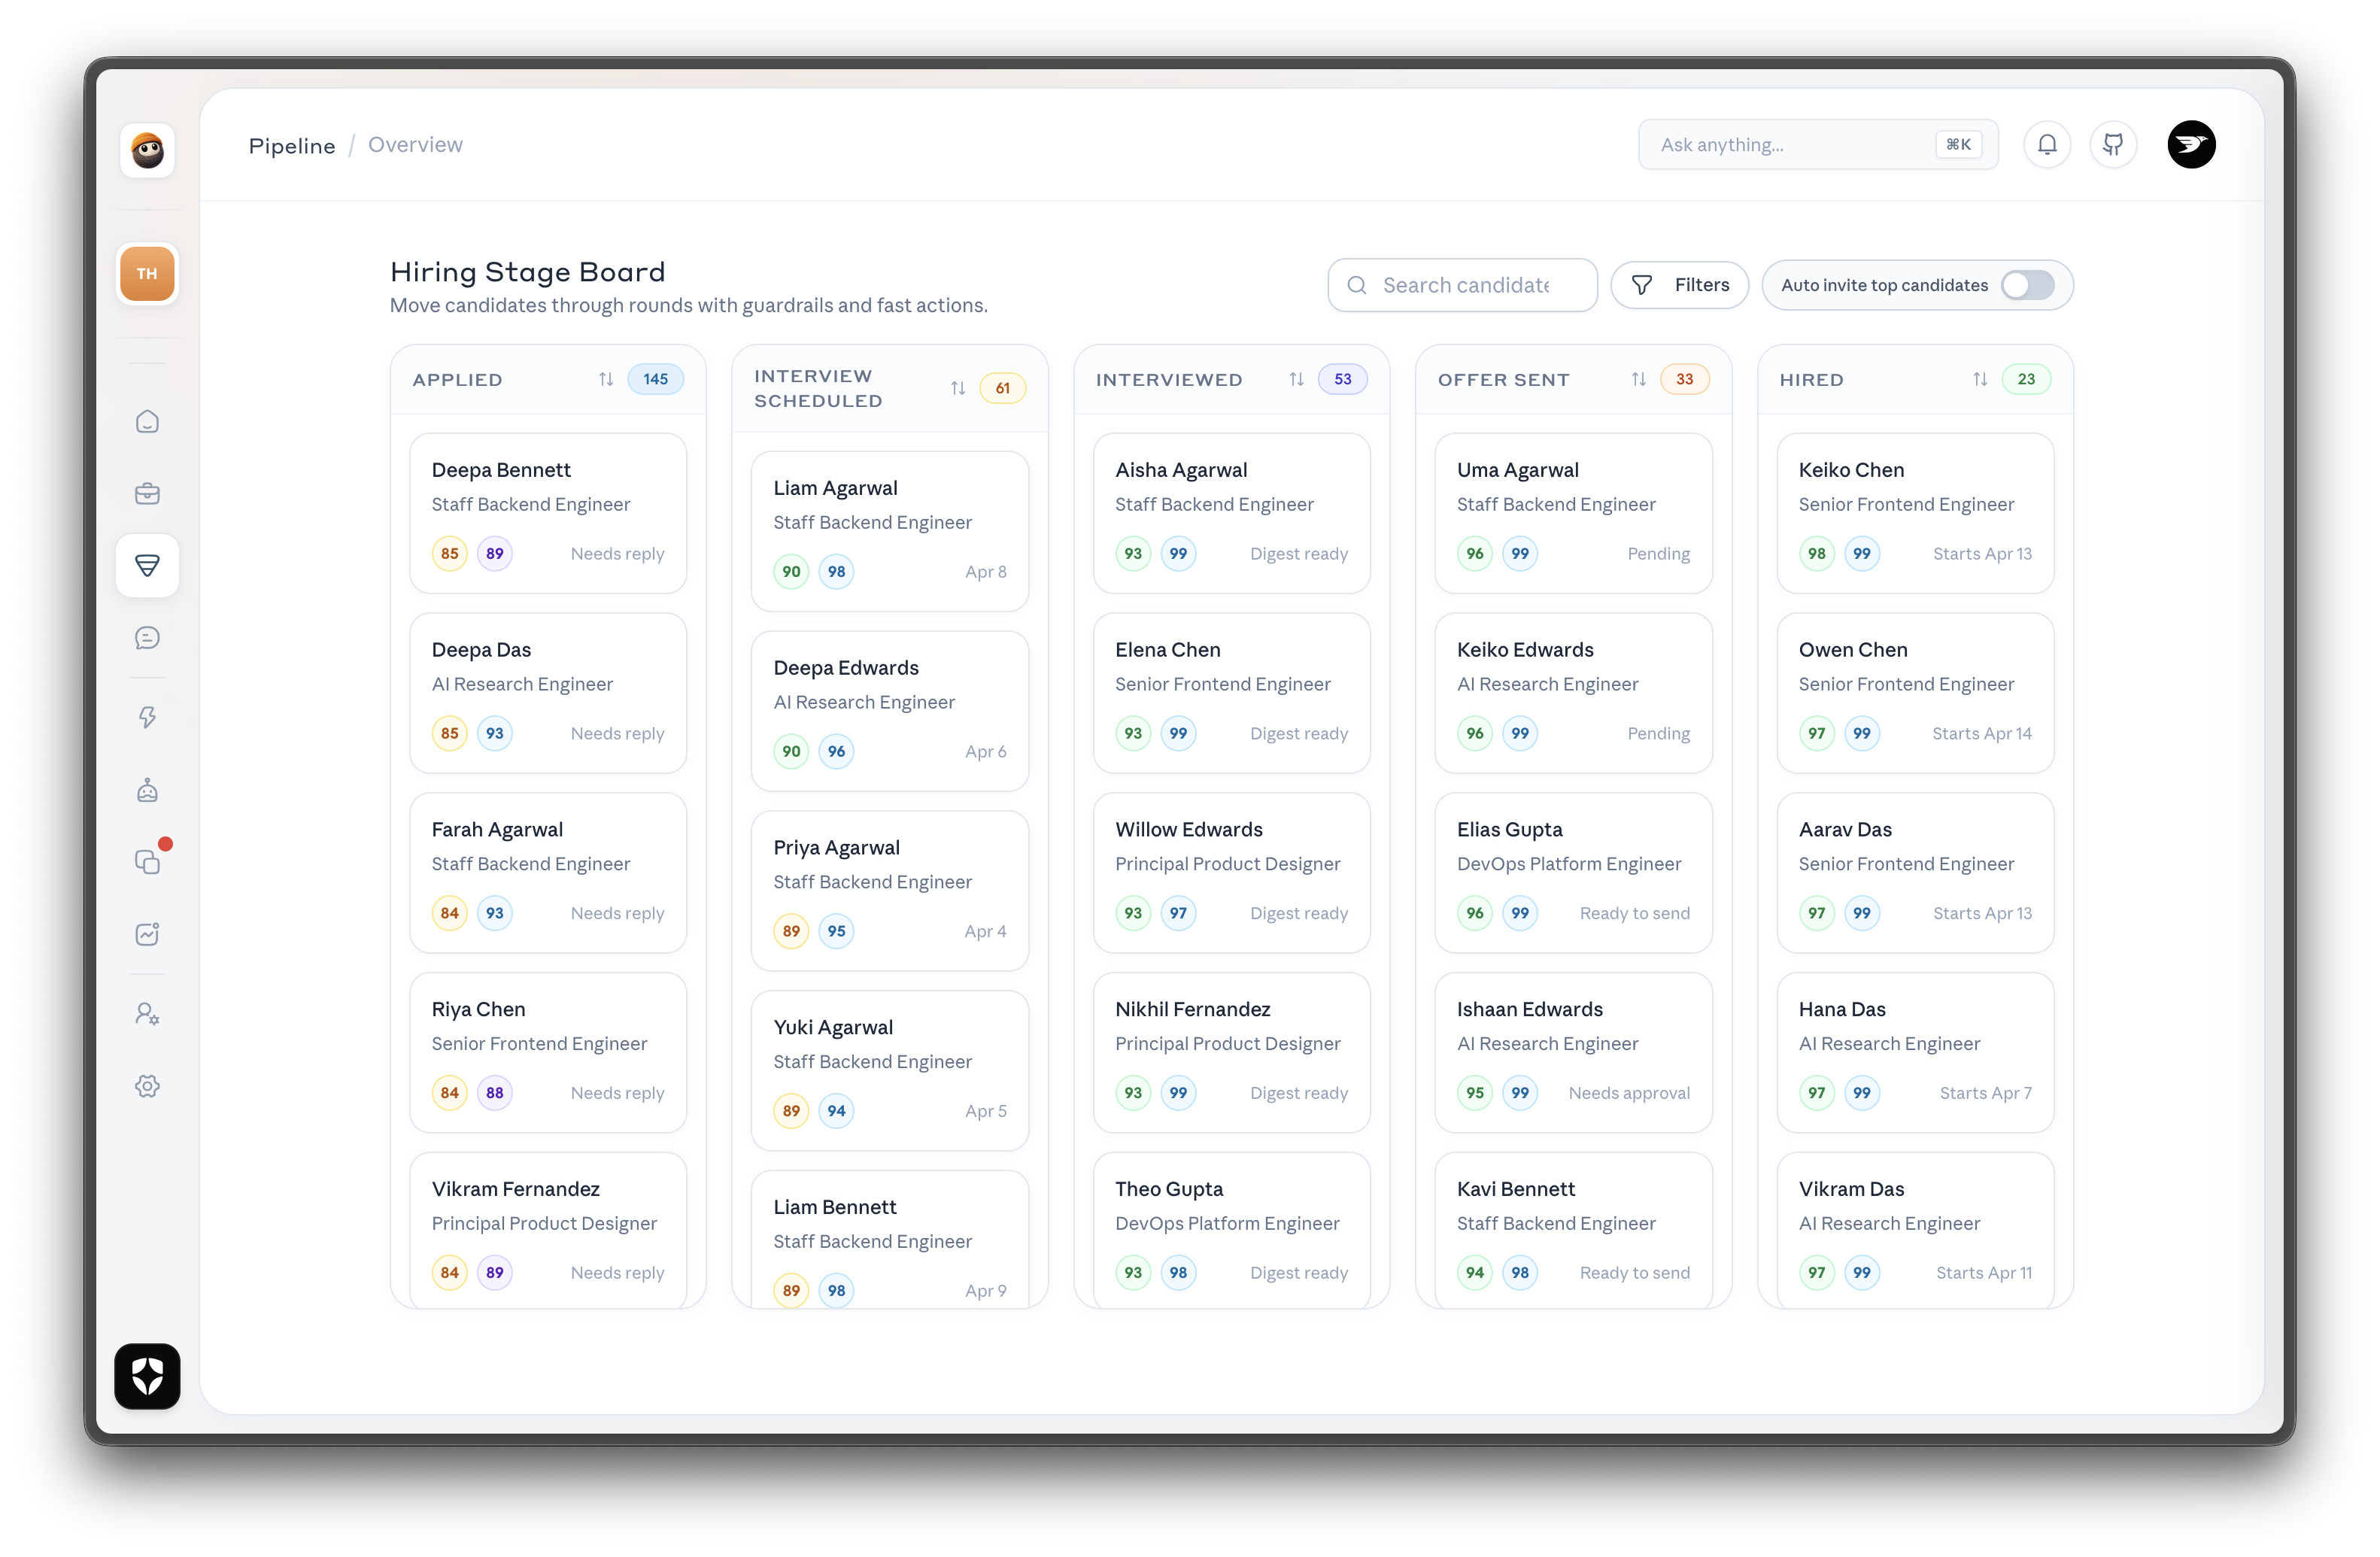Open the Filters button
The image size is (2380, 1557).
[x=1679, y=285]
